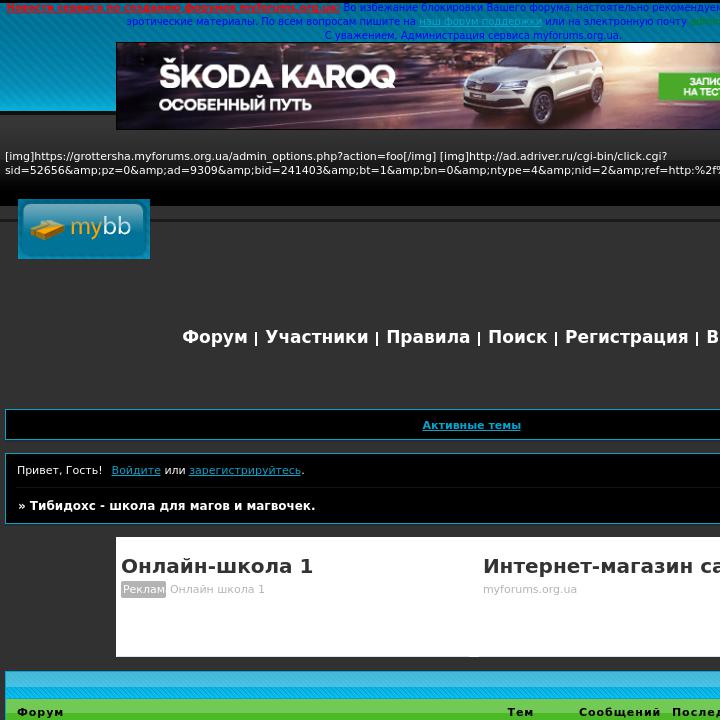The image size is (720, 720).
Task: Open the Тибидохс forum breadcrumb title
Action: (x=172, y=506)
